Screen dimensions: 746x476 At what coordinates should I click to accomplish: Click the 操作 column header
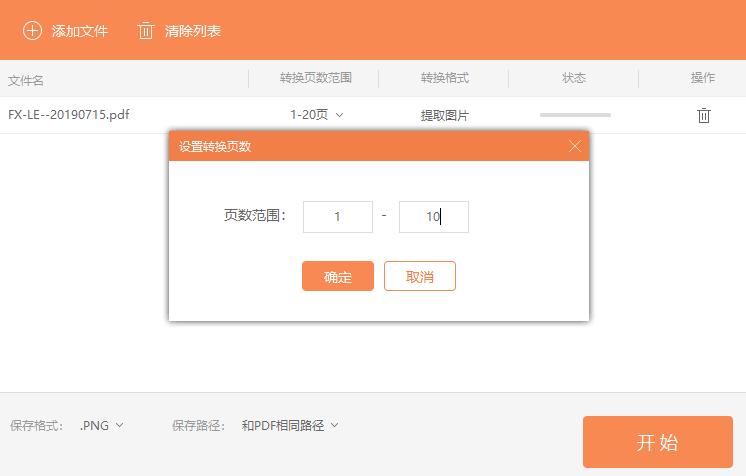pyautogui.click(x=703, y=78)
